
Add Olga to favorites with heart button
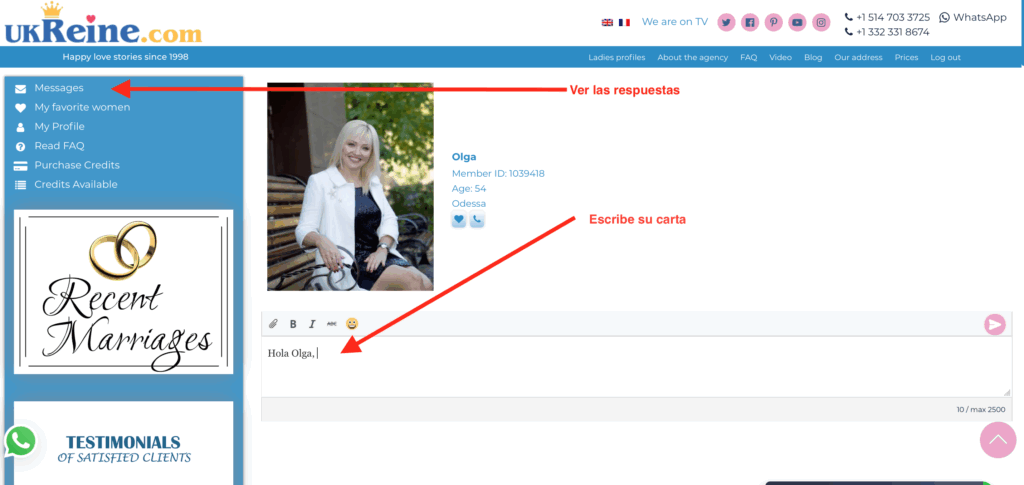point(459,221)
